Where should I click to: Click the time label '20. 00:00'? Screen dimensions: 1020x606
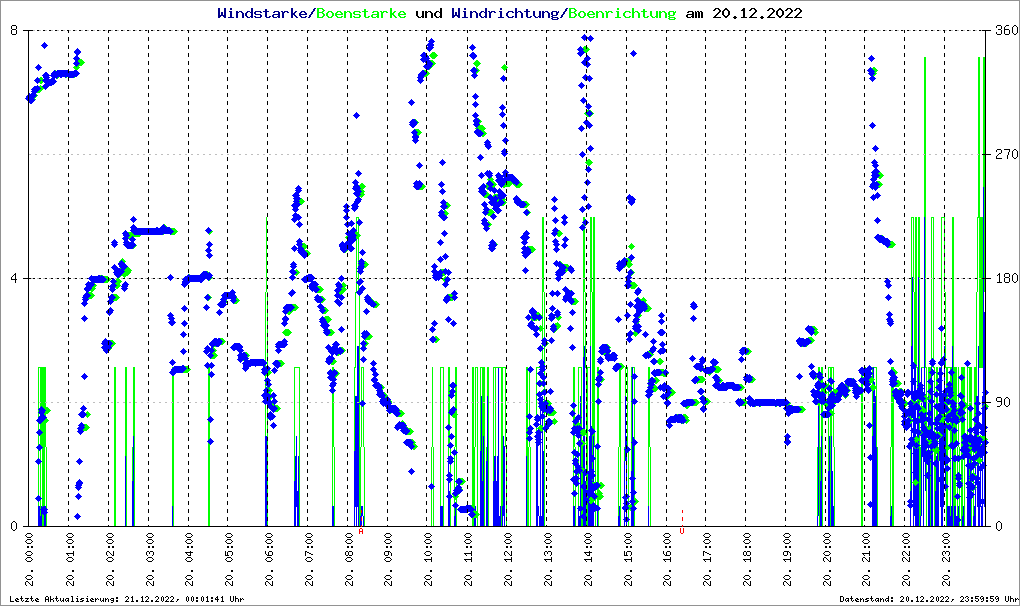pos(29,560)
